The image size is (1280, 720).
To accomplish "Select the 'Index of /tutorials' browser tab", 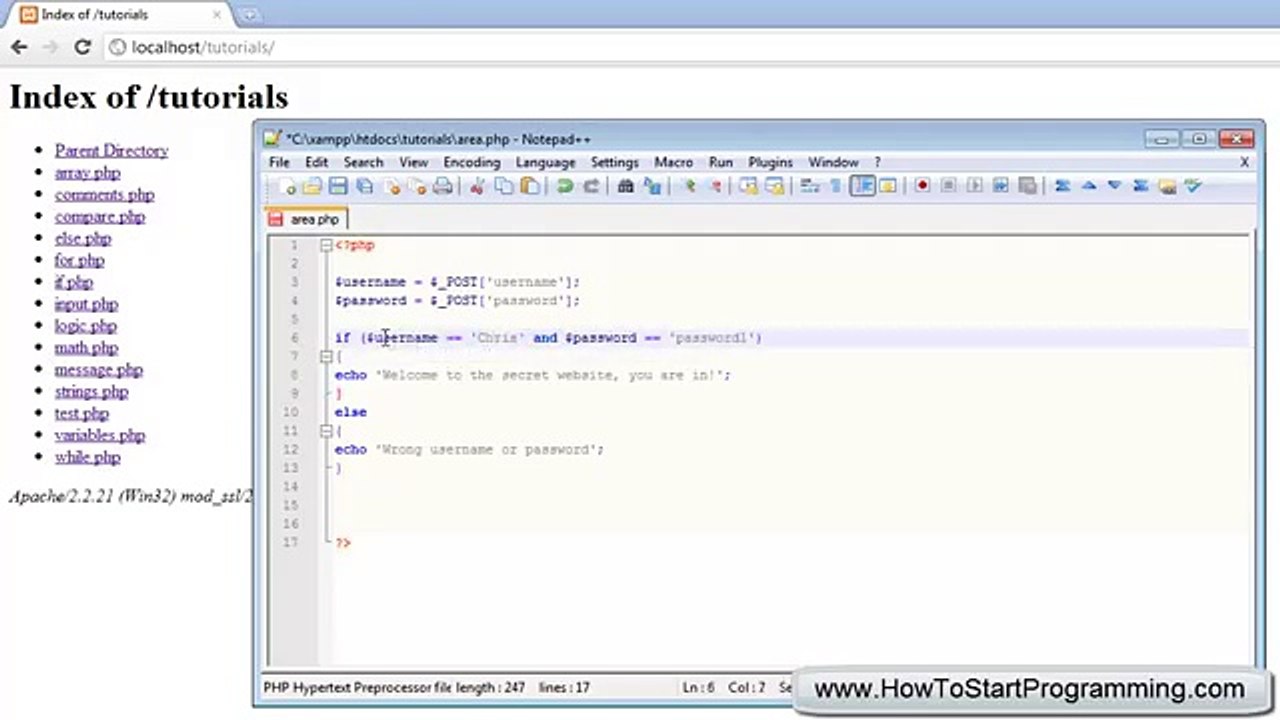I will tap(118, 15).
